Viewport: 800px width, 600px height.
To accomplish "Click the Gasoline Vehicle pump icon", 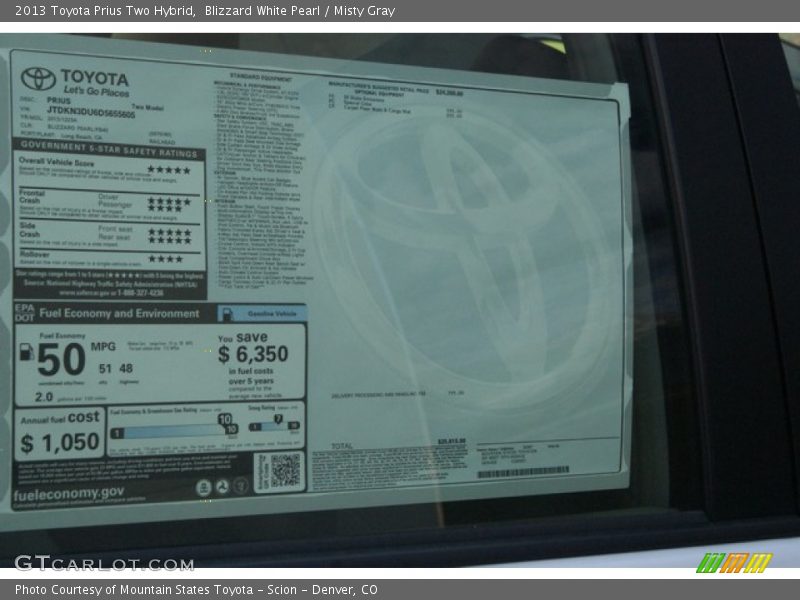I will (224, 313).
